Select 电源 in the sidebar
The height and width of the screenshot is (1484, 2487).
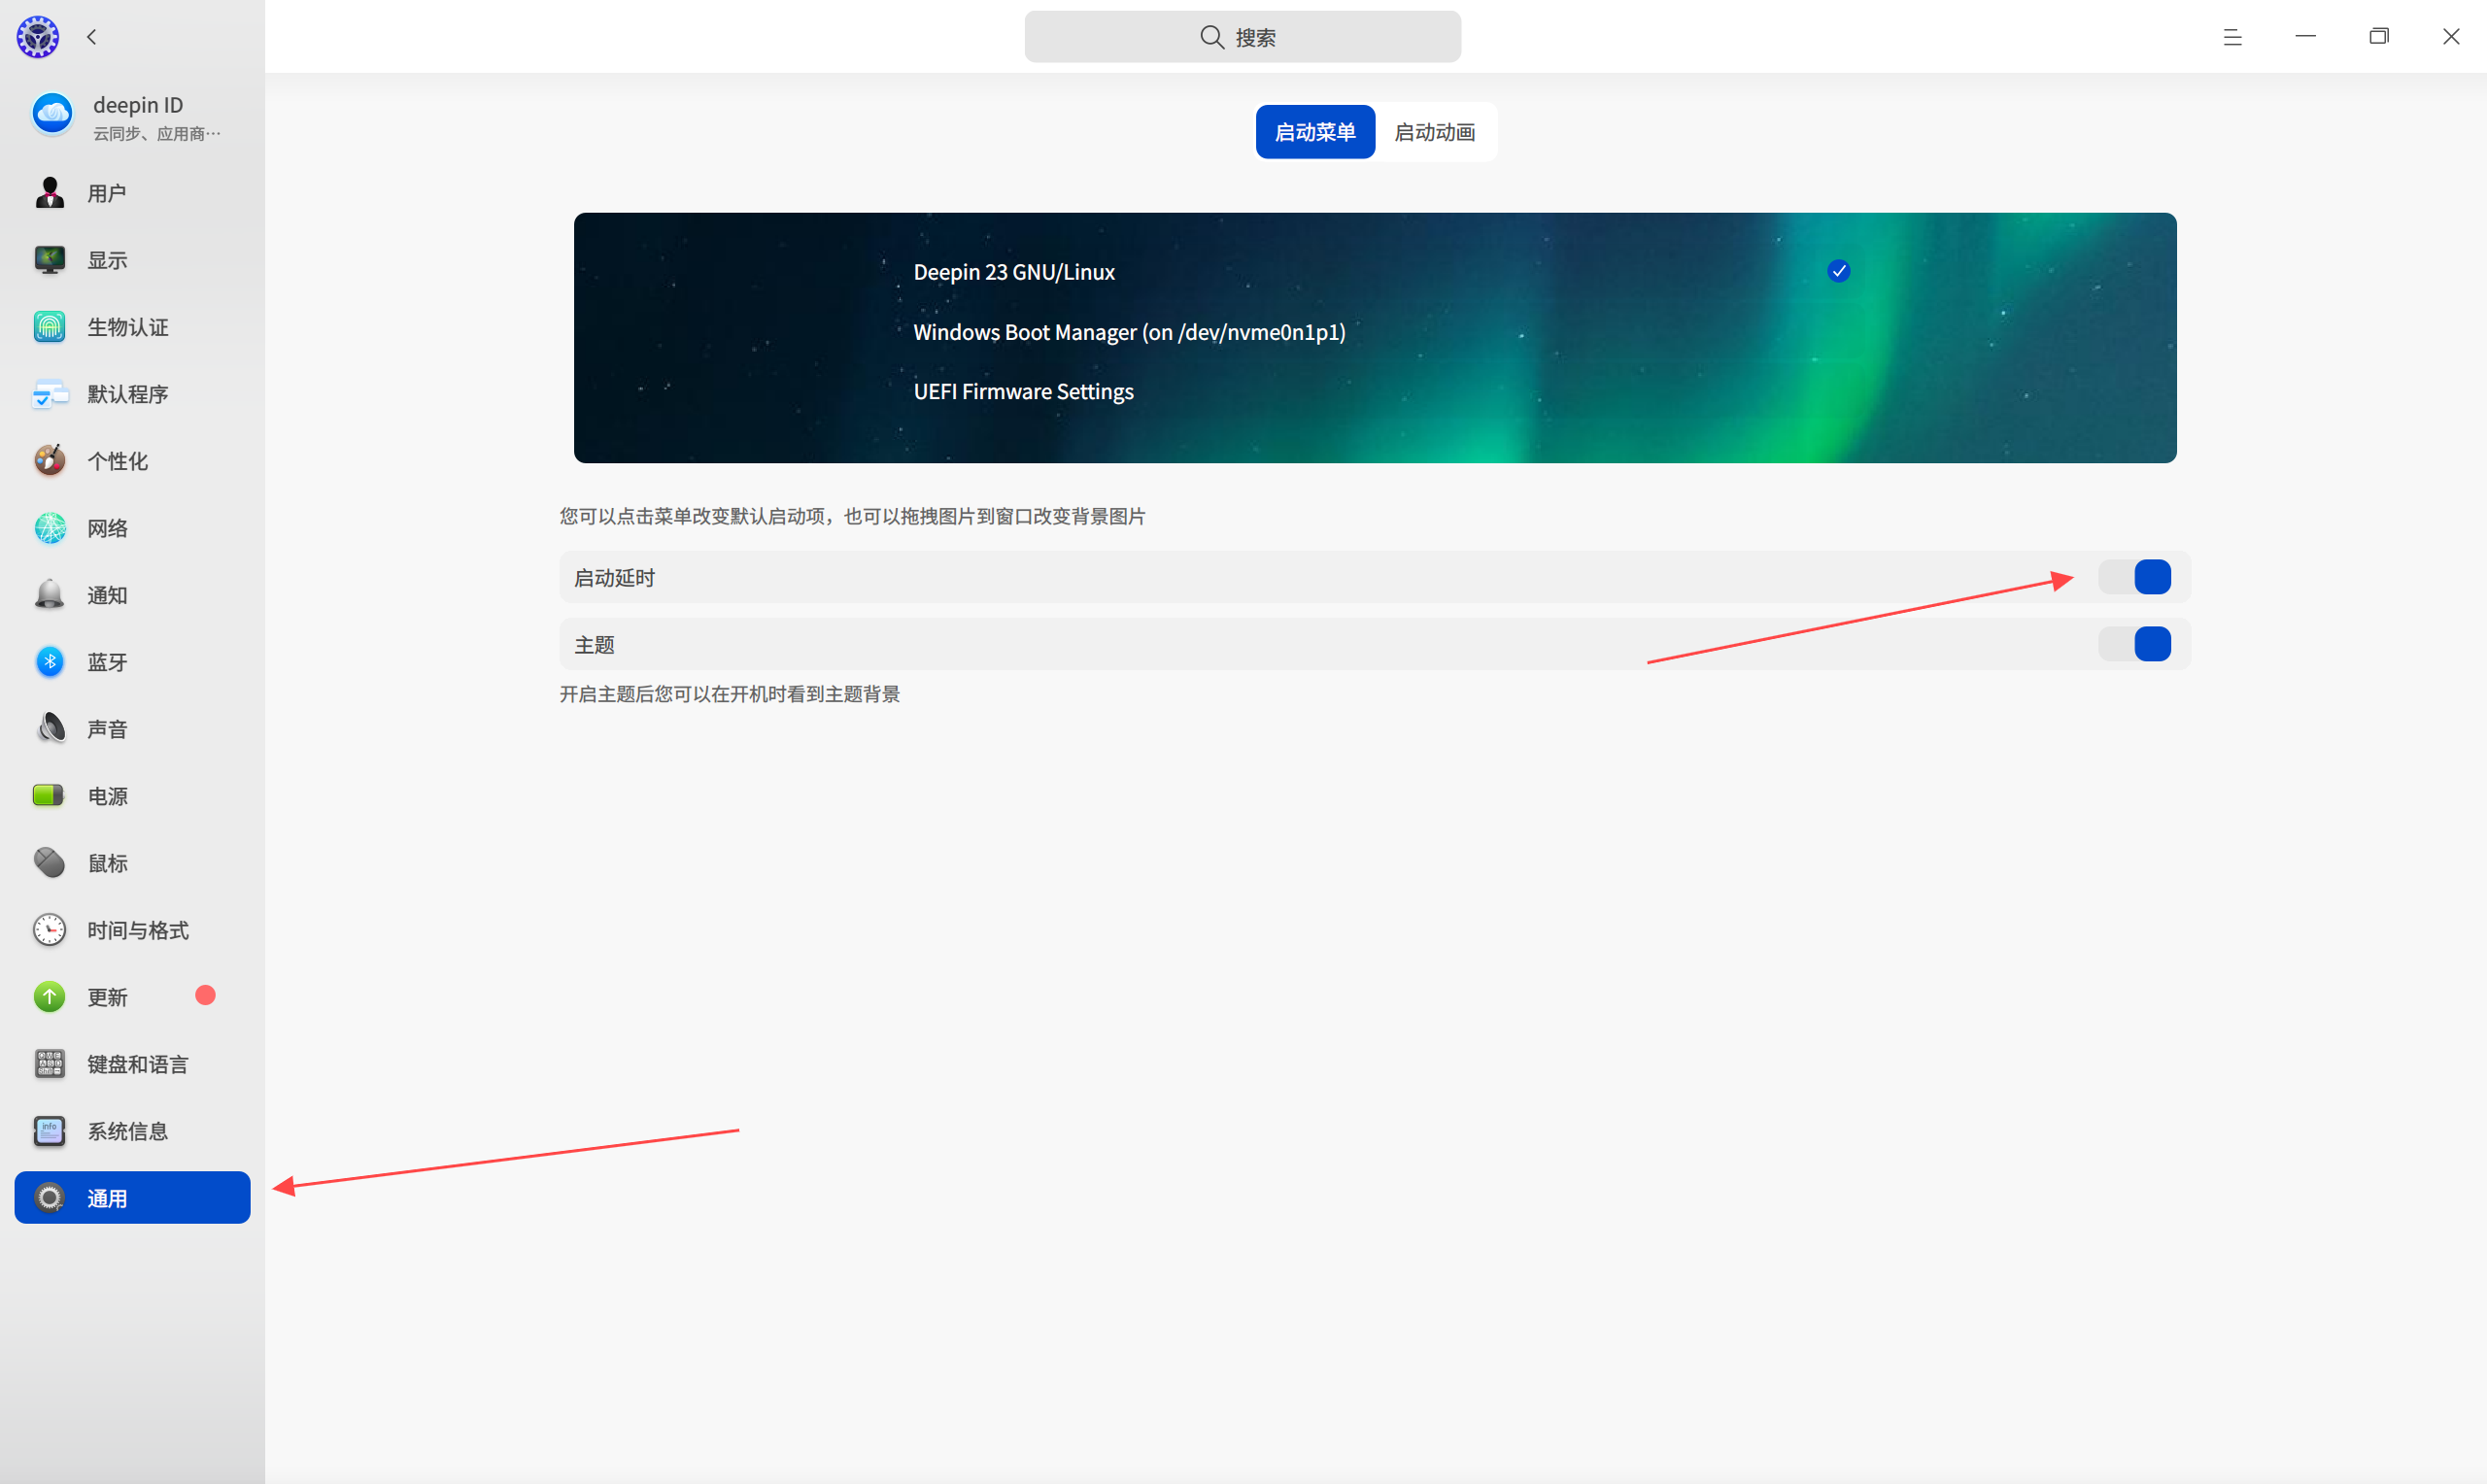pyautogui.click(x=132, y=795)
